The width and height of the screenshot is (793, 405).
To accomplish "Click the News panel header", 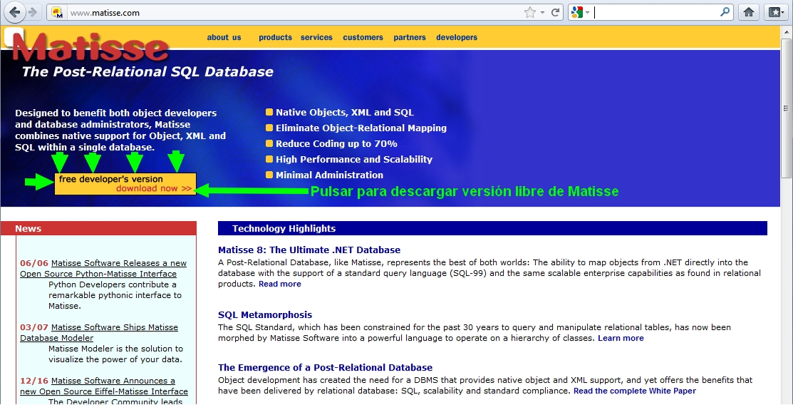I will point(99,229).
